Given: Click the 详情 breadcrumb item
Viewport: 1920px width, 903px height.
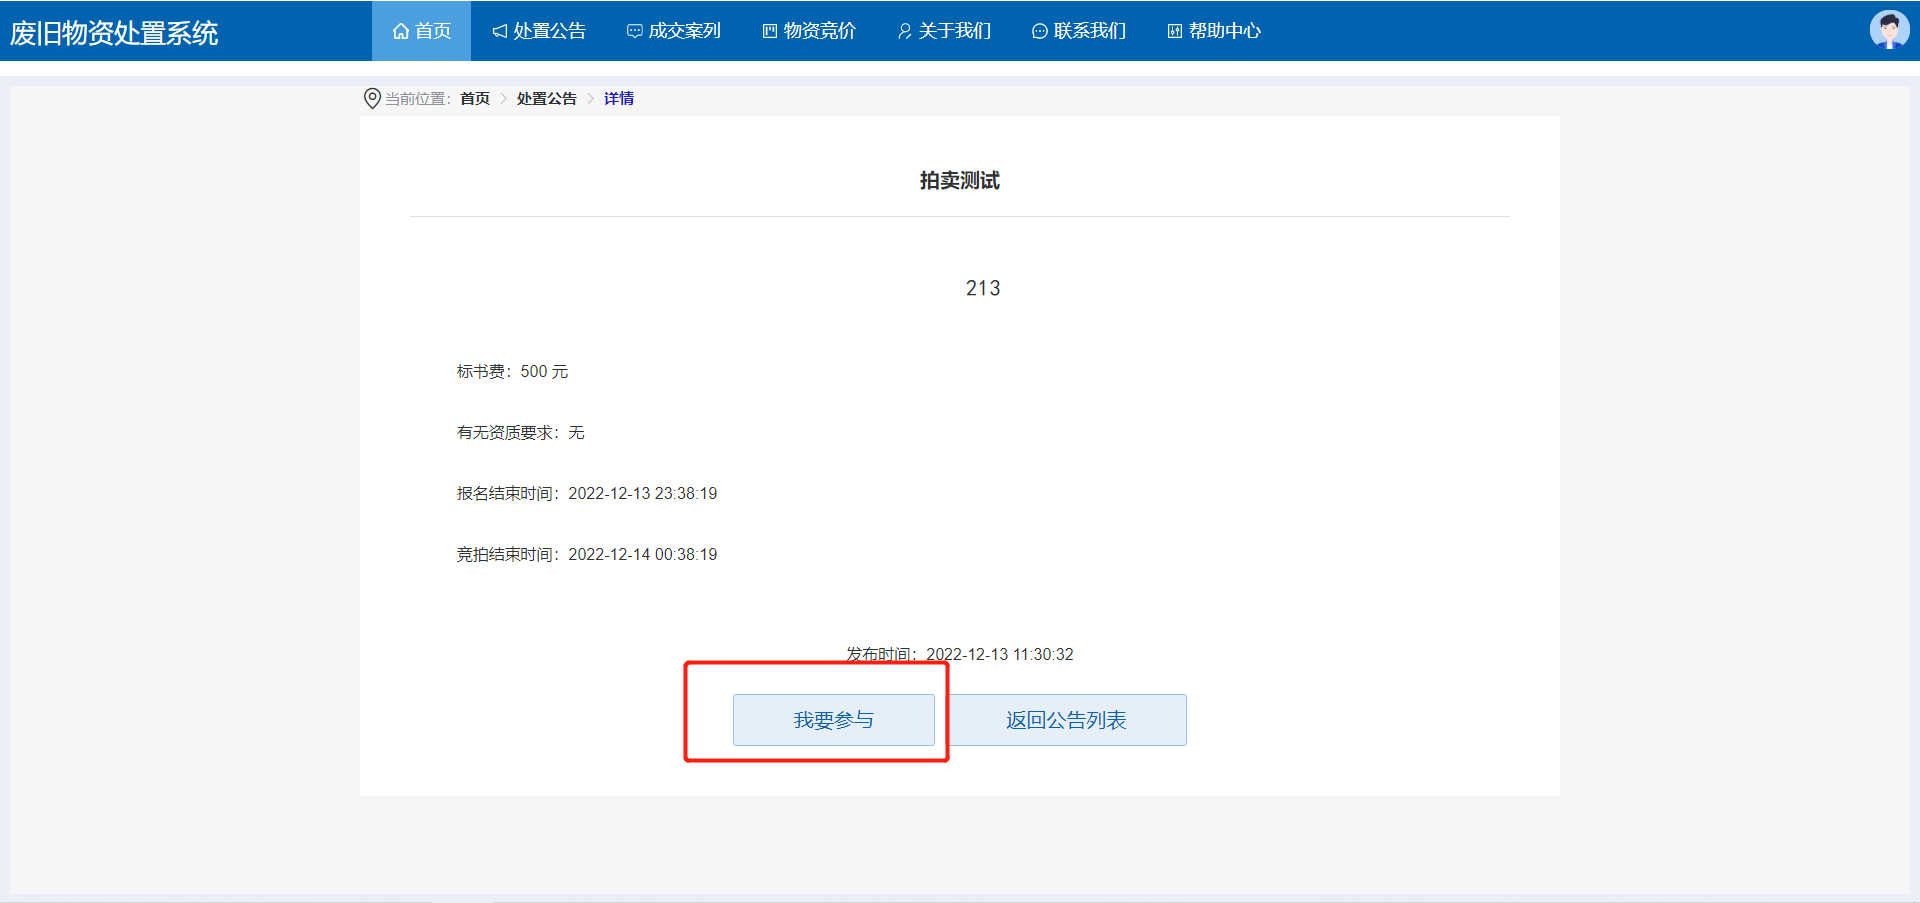Looking at the screenshot, I should click(x=618, y=98).
